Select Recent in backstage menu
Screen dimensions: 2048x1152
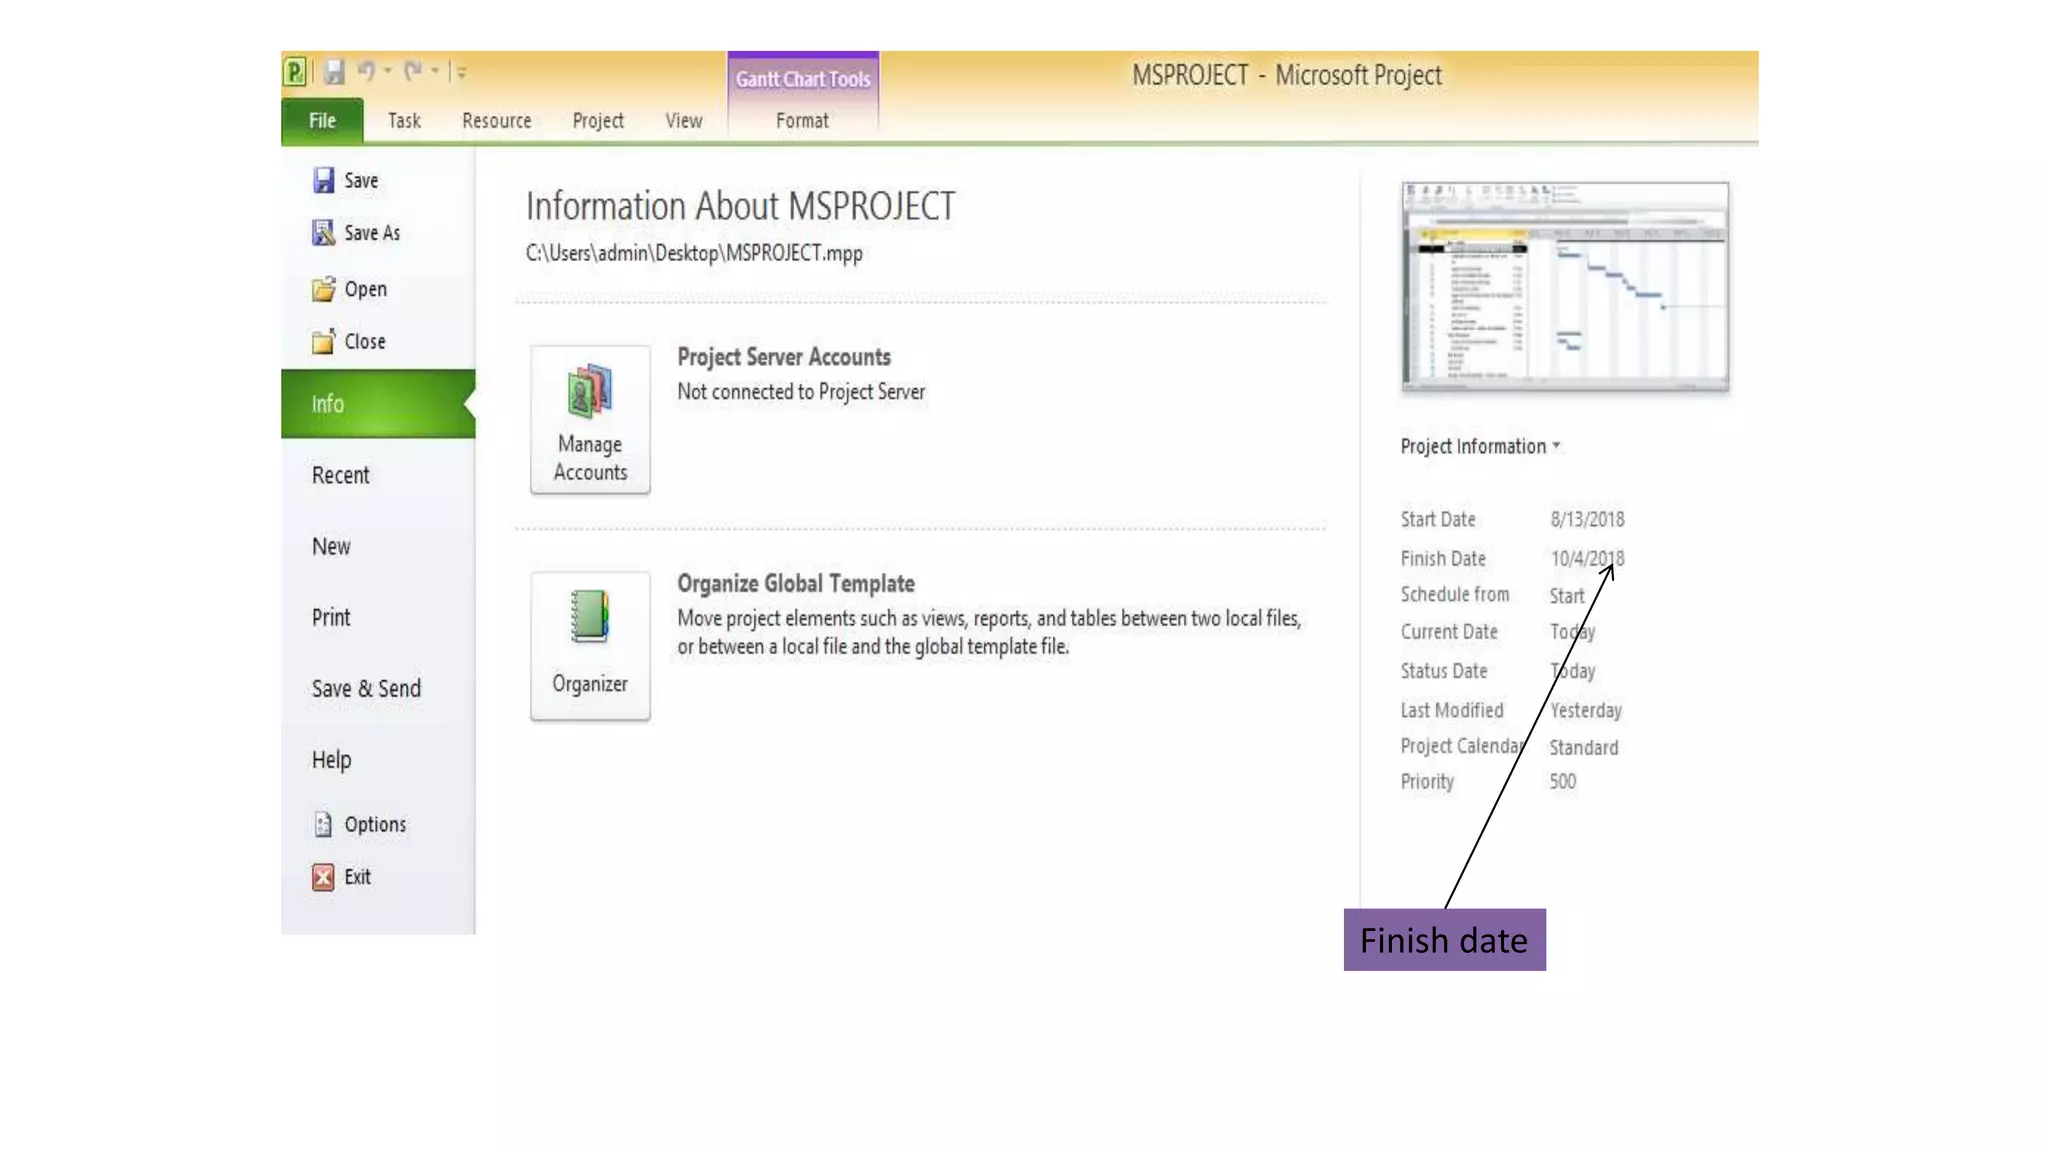(340, 476)
